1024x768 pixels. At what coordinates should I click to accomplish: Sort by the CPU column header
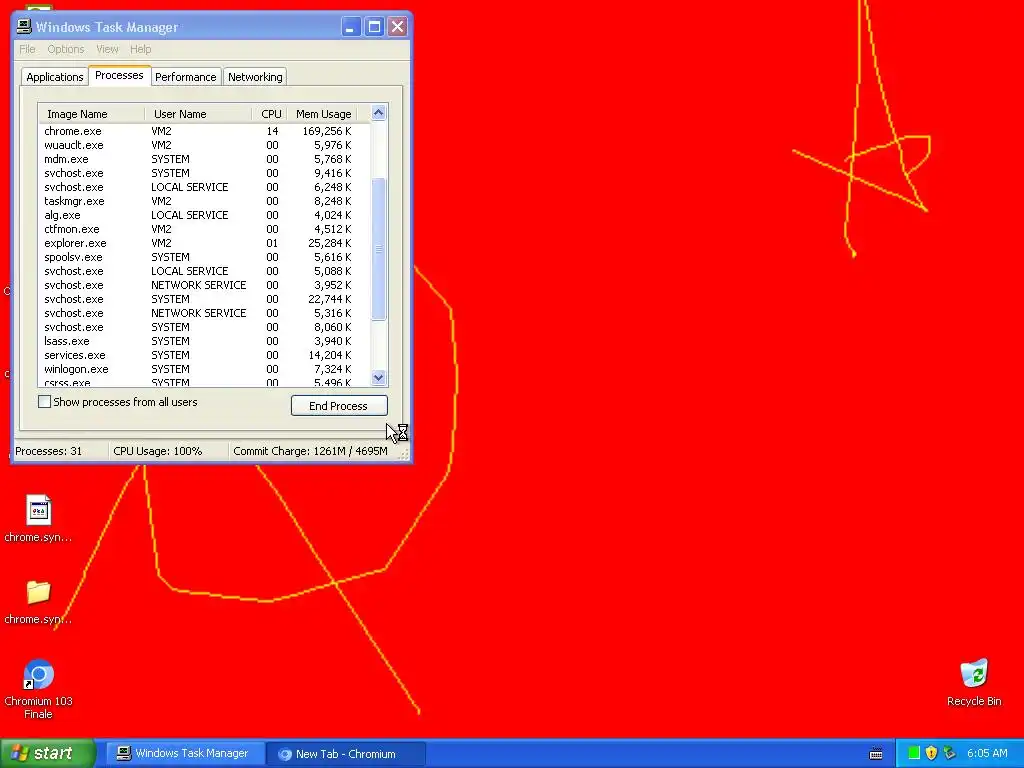pos(270,114)
